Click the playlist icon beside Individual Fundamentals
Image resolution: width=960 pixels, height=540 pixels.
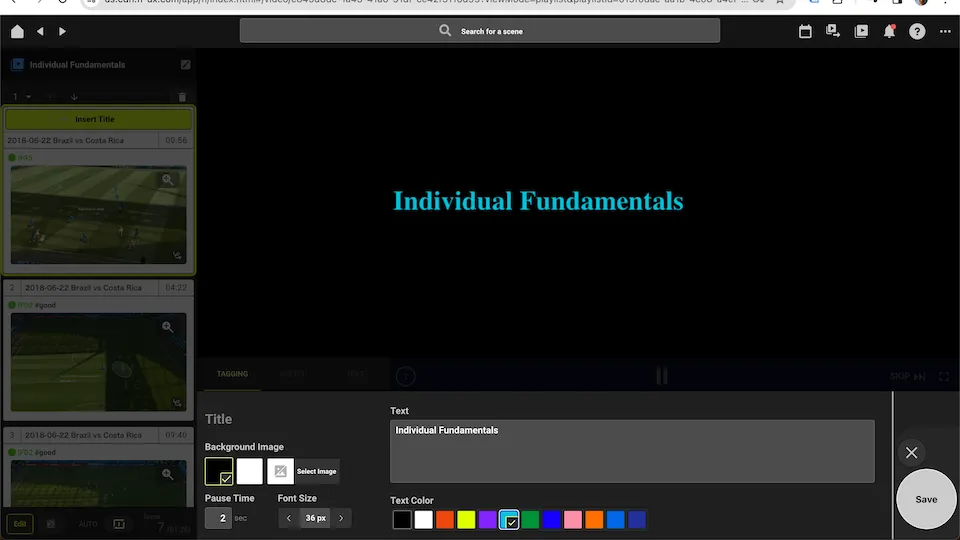17,64
